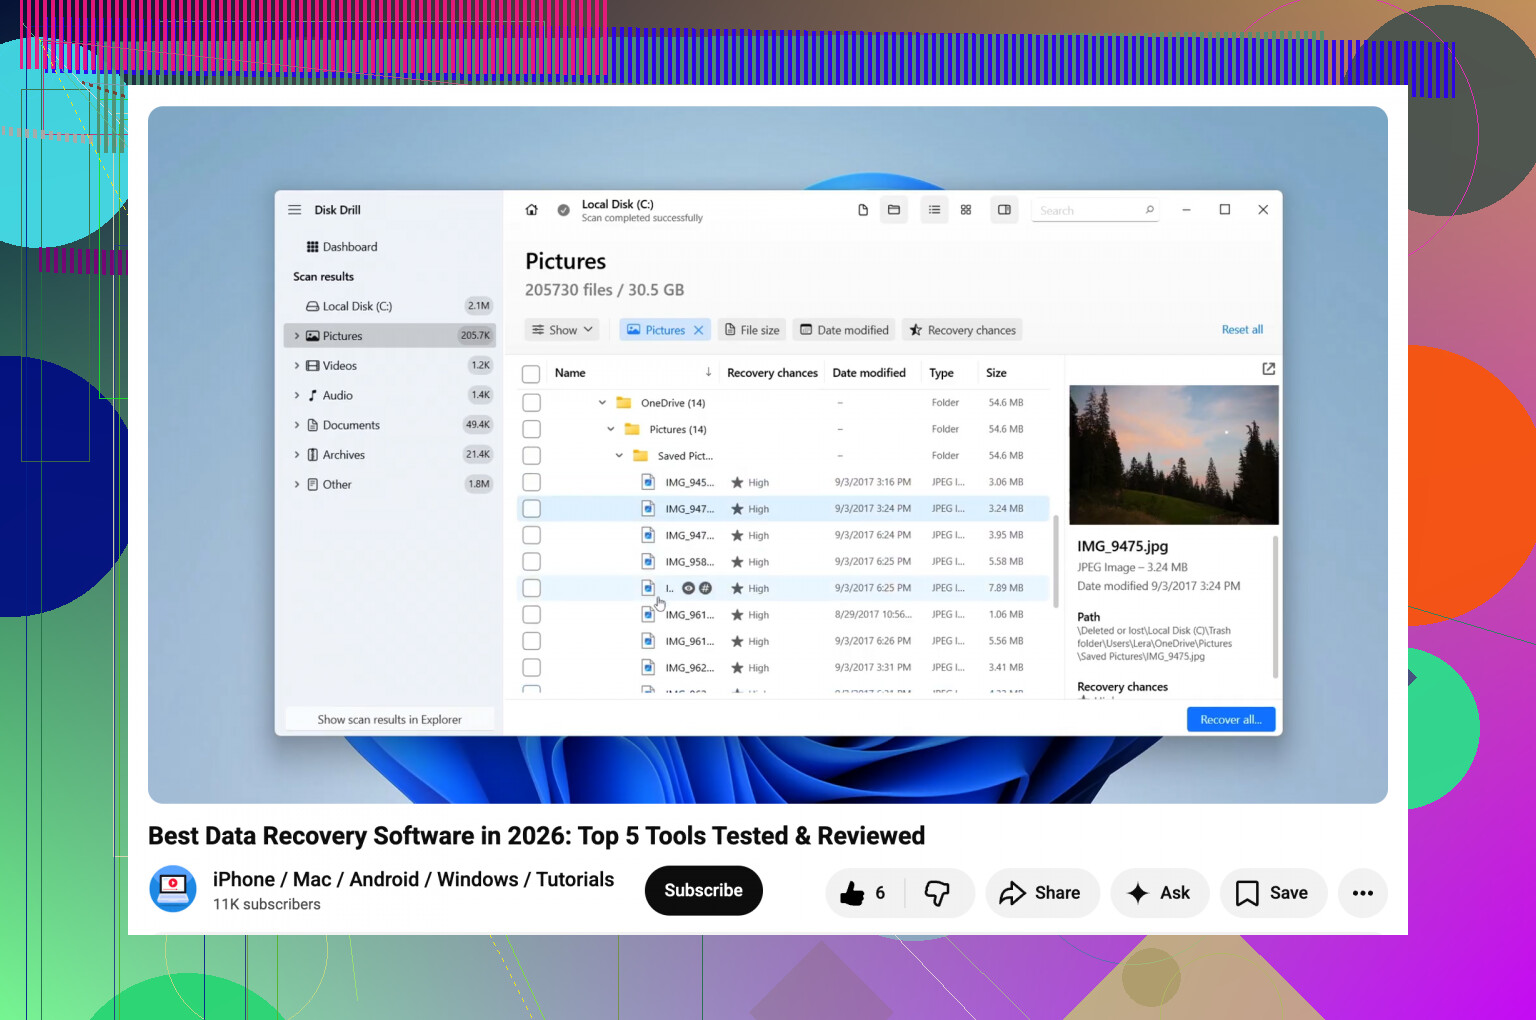Collapse the Pictures (14) folder in file list
This screenshot has width=1536, height=1020.
[x=611, y=429]
